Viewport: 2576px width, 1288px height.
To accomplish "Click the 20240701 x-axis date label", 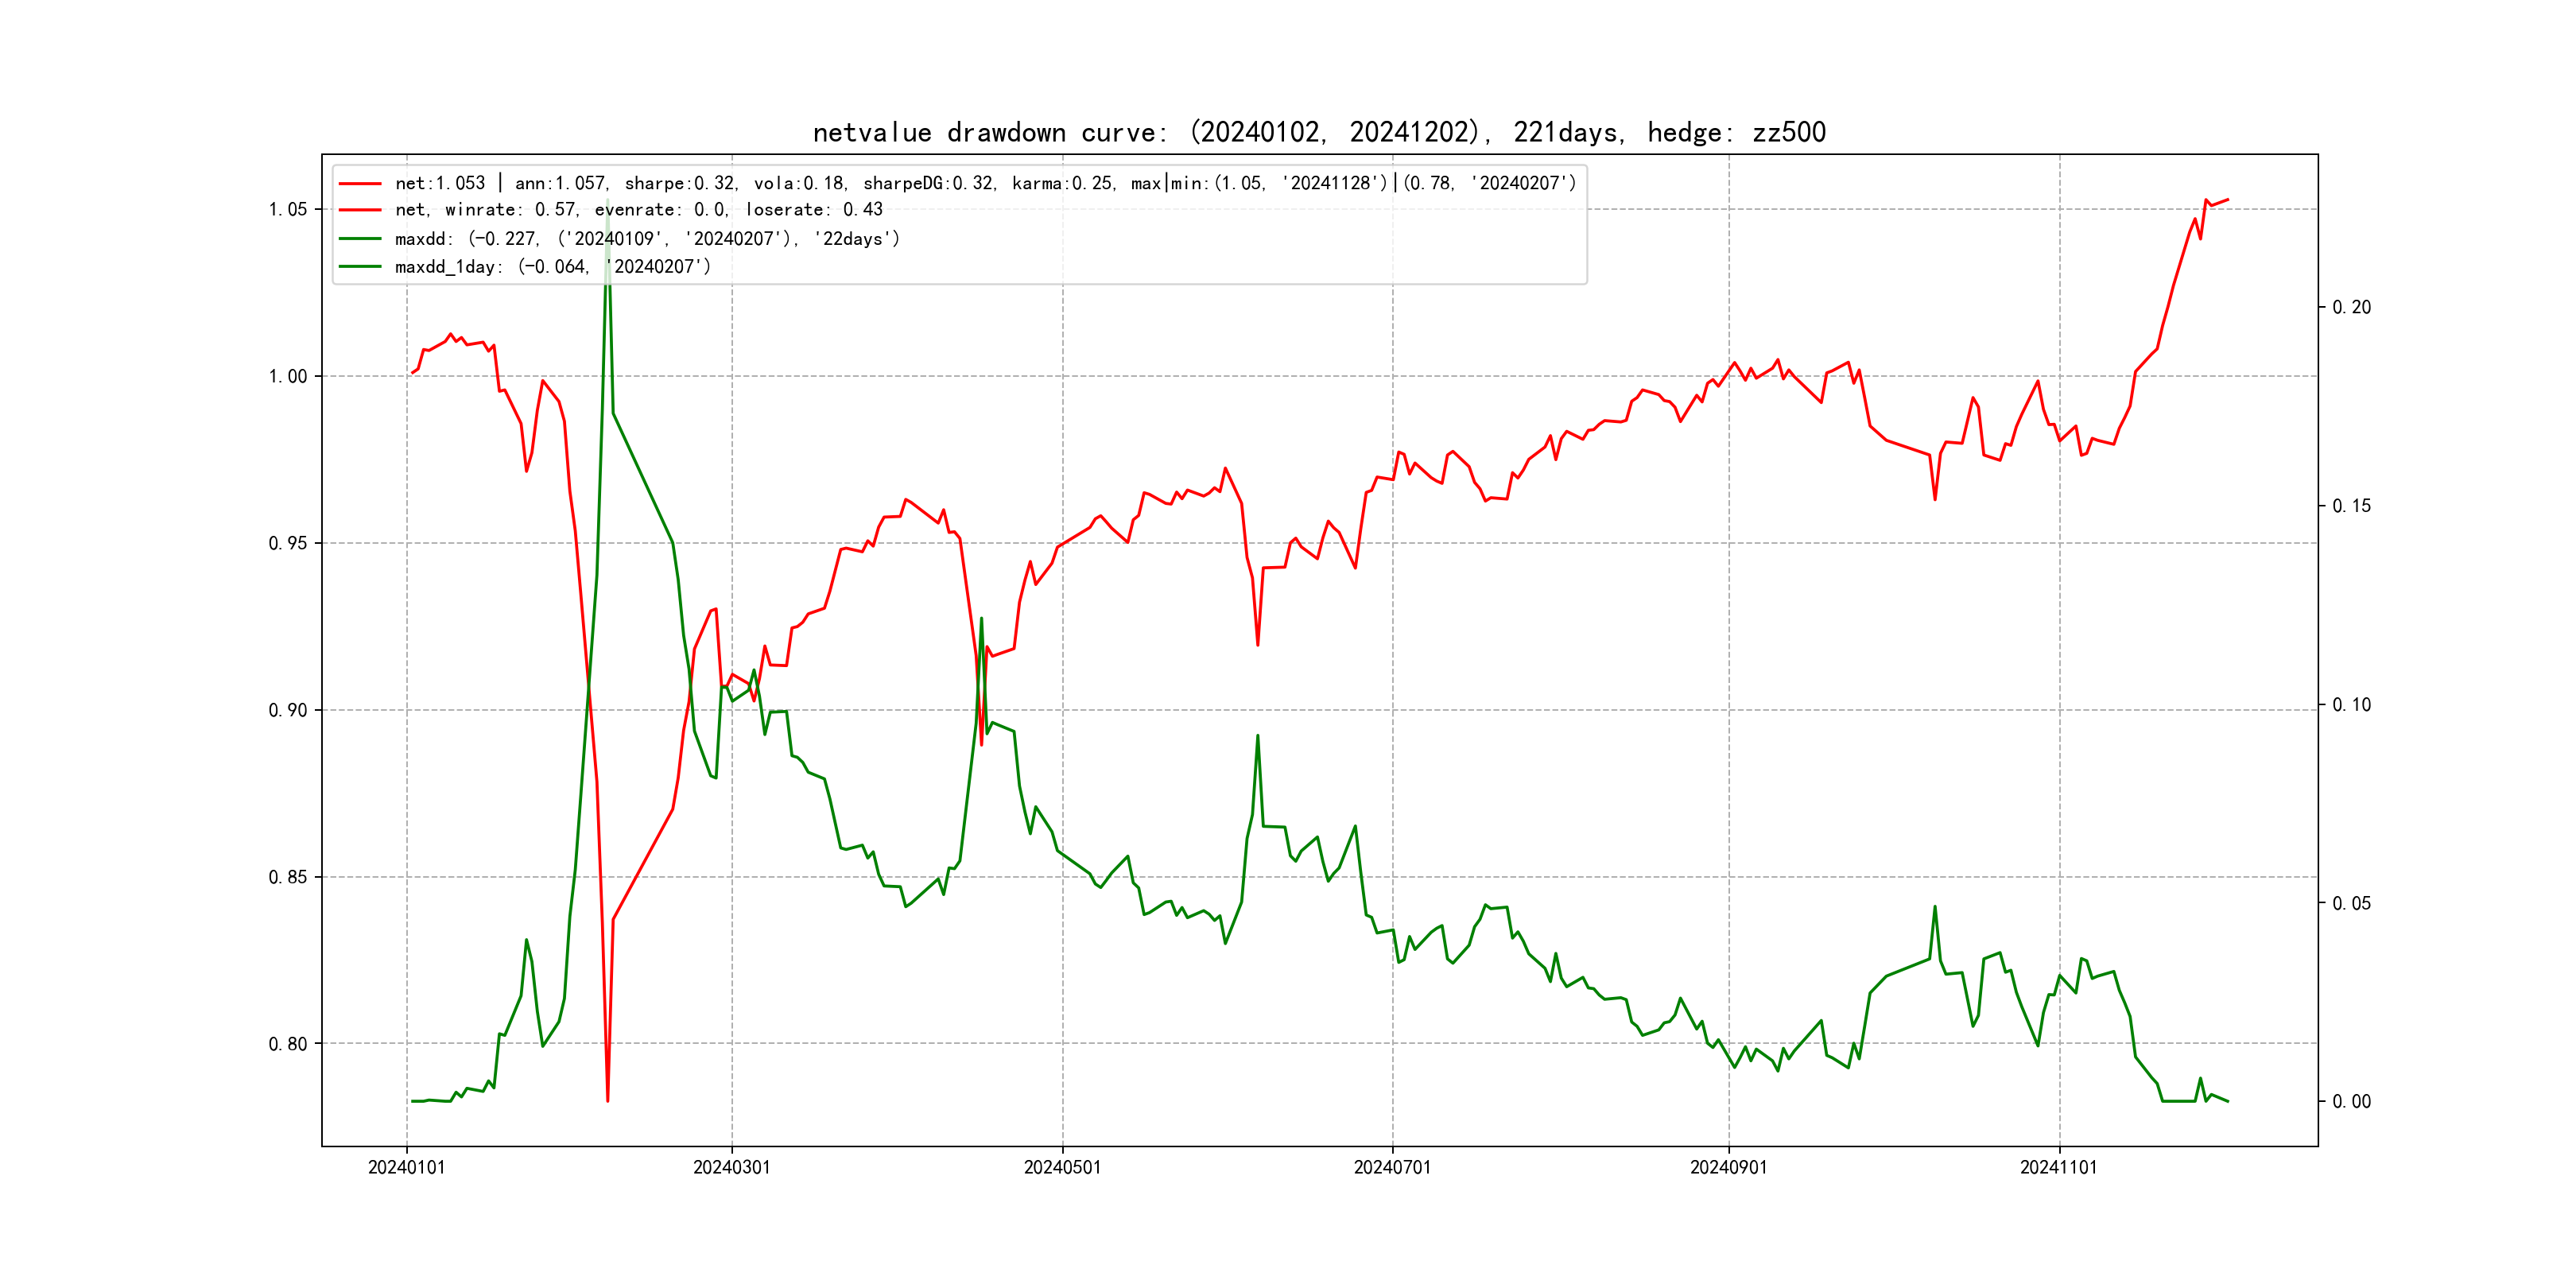I will click(1392, 1167).
